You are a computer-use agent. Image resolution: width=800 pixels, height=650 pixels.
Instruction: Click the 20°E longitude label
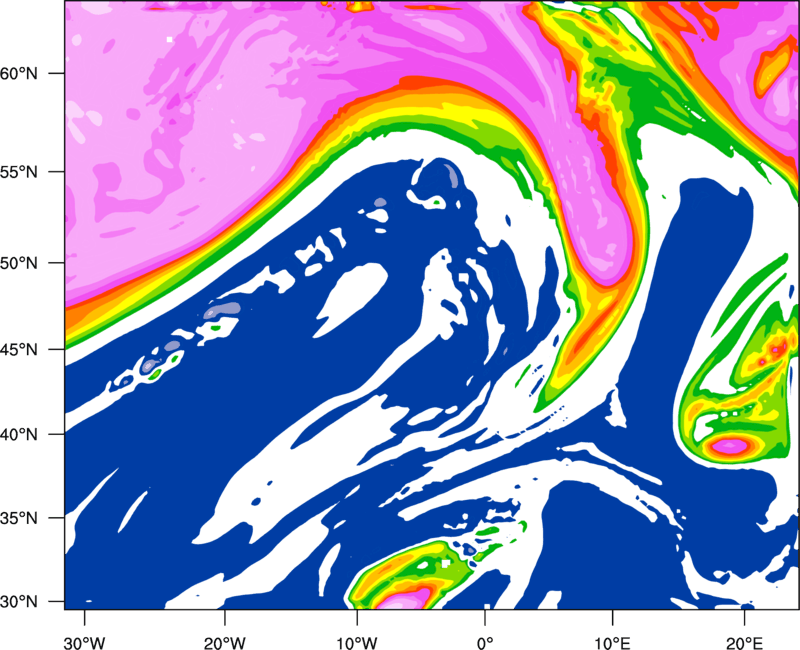(x=744, y=643)
